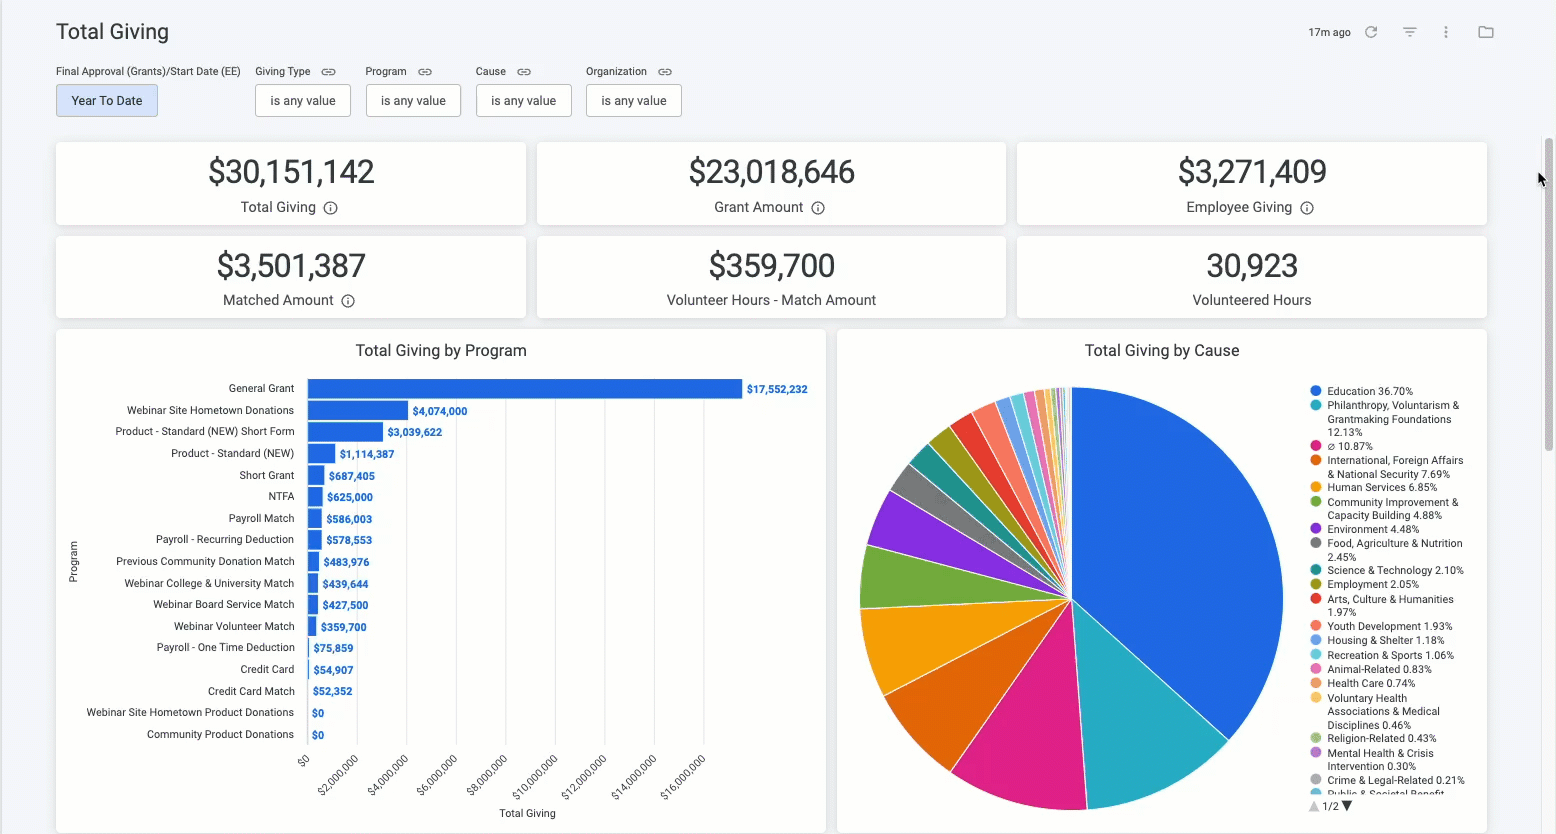Refresh the dashboard data
Viewport: 1556px width, 834px height.
(x=1371, y=32)
